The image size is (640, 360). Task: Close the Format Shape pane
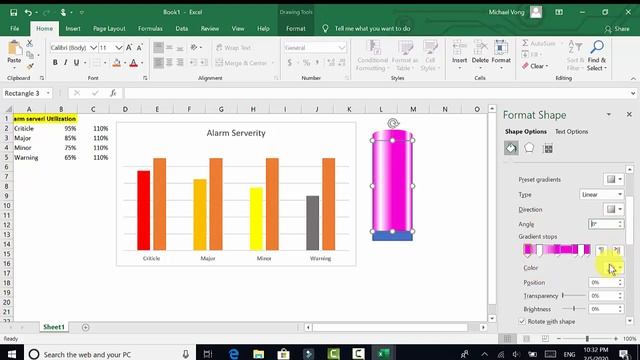pyautogui.click(x=629, y=115)
